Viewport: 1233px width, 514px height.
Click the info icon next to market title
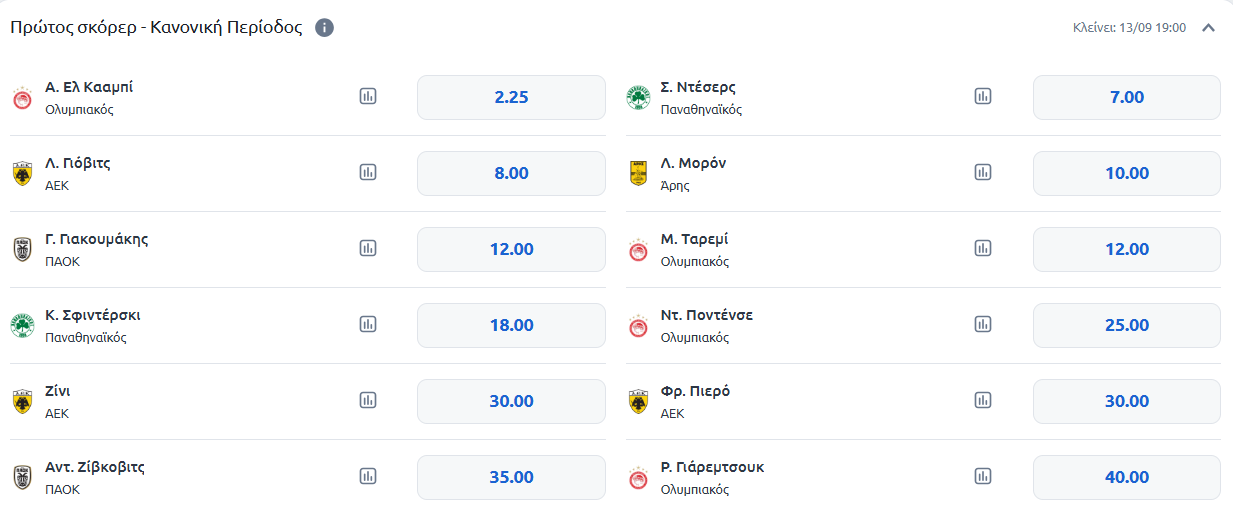pyautogui.click(x=324, y=28)
